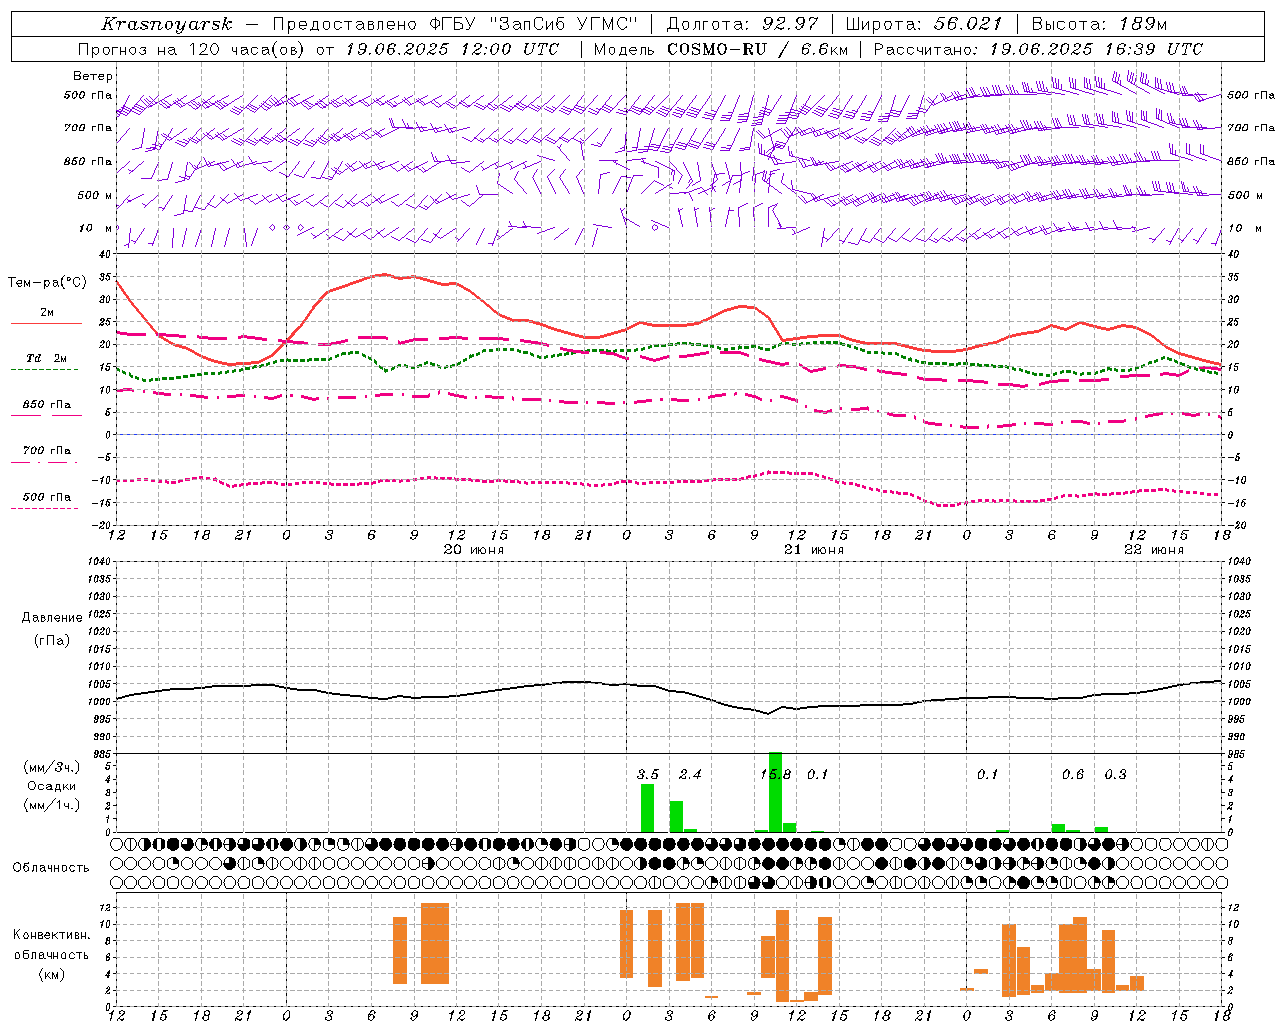
Task: Click the tallest green precipitation bar at 15.8
Action: pyautogui.click(x=775, y=792)
